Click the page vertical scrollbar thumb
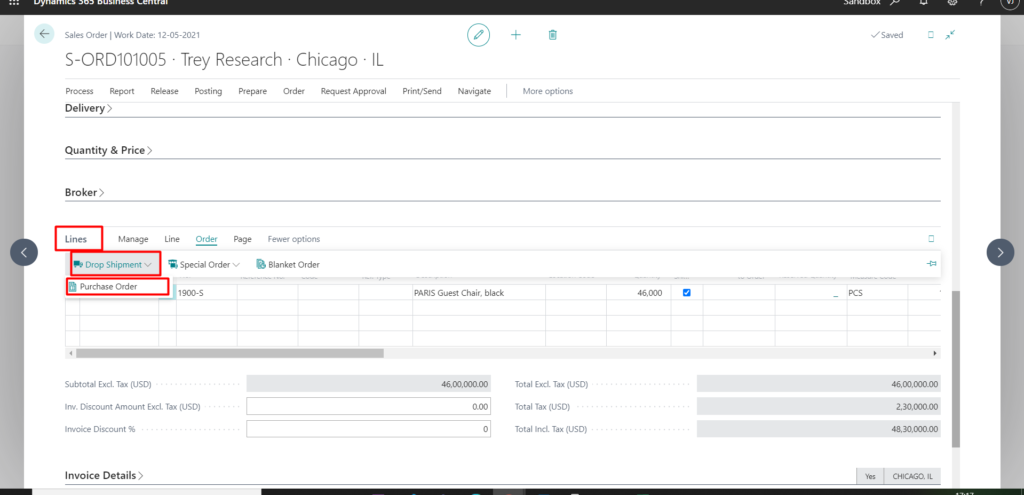Image resolution: width=1024 pixels, height=495 pixels. click(x=956, y=369)
